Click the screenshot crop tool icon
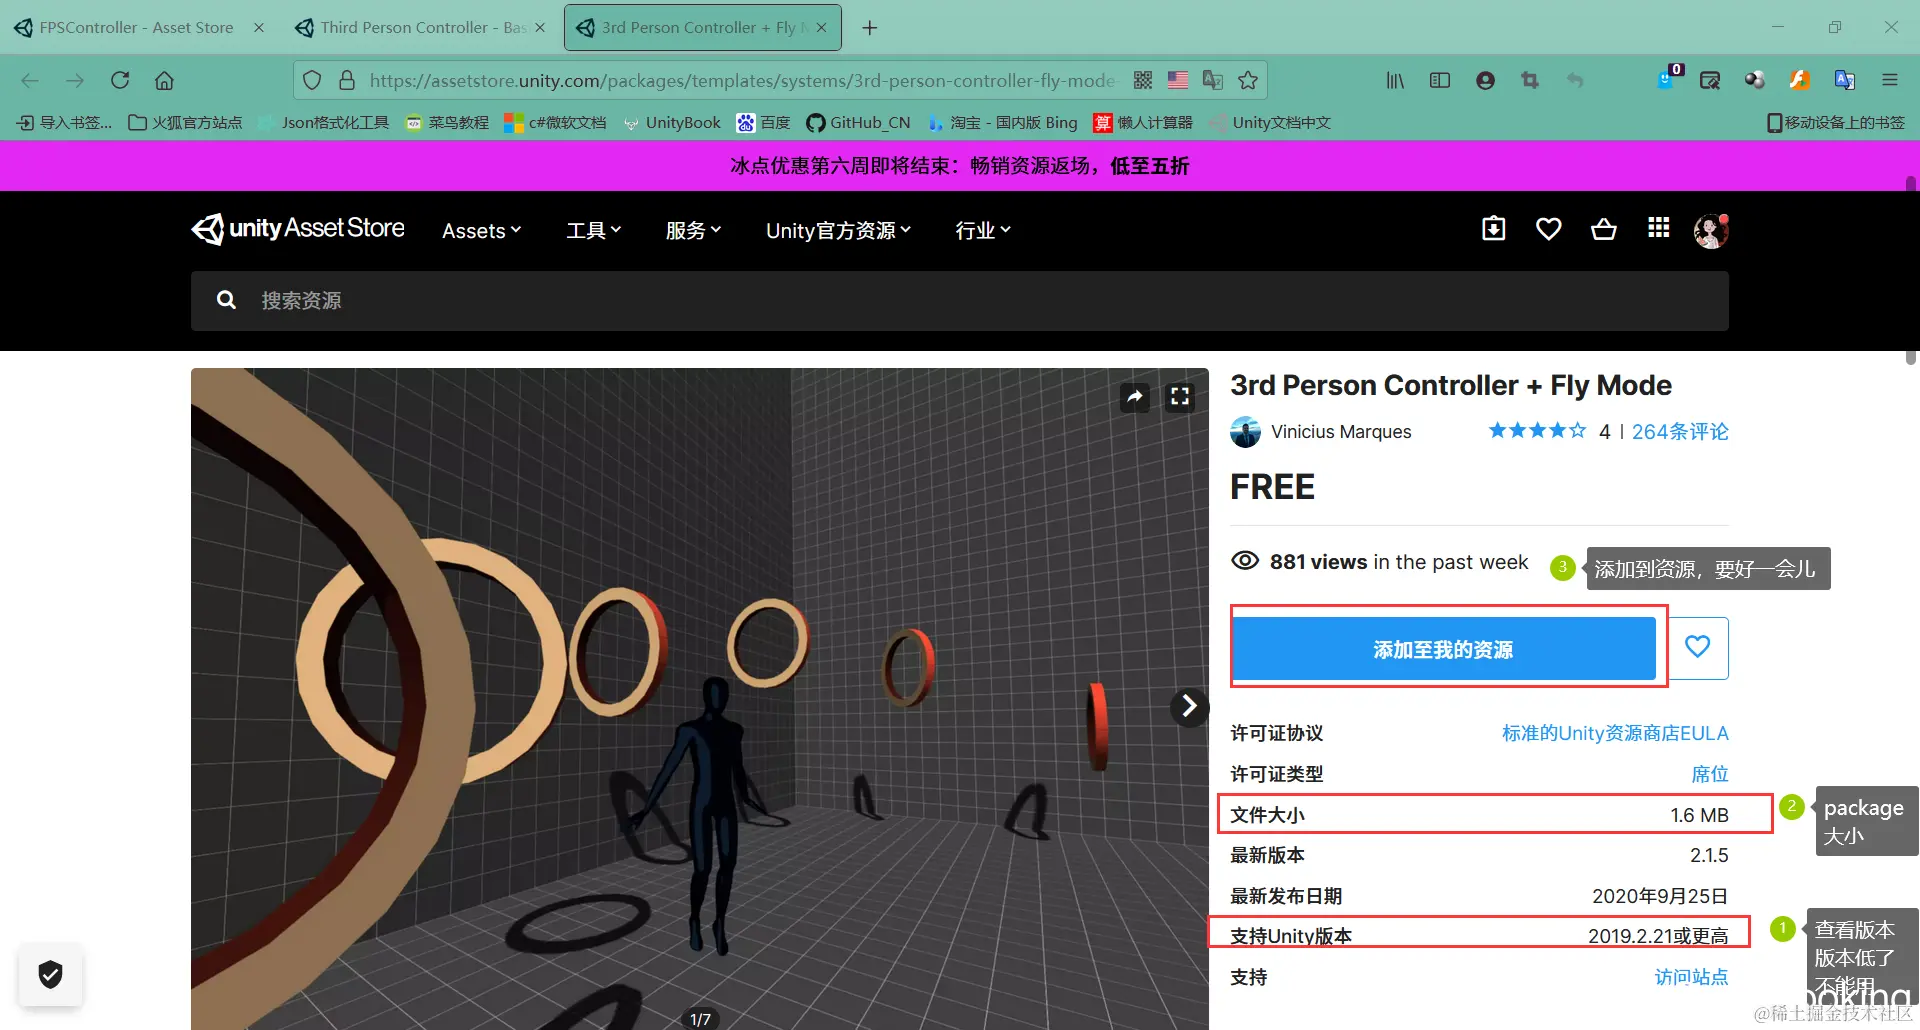 [1530, 80]
